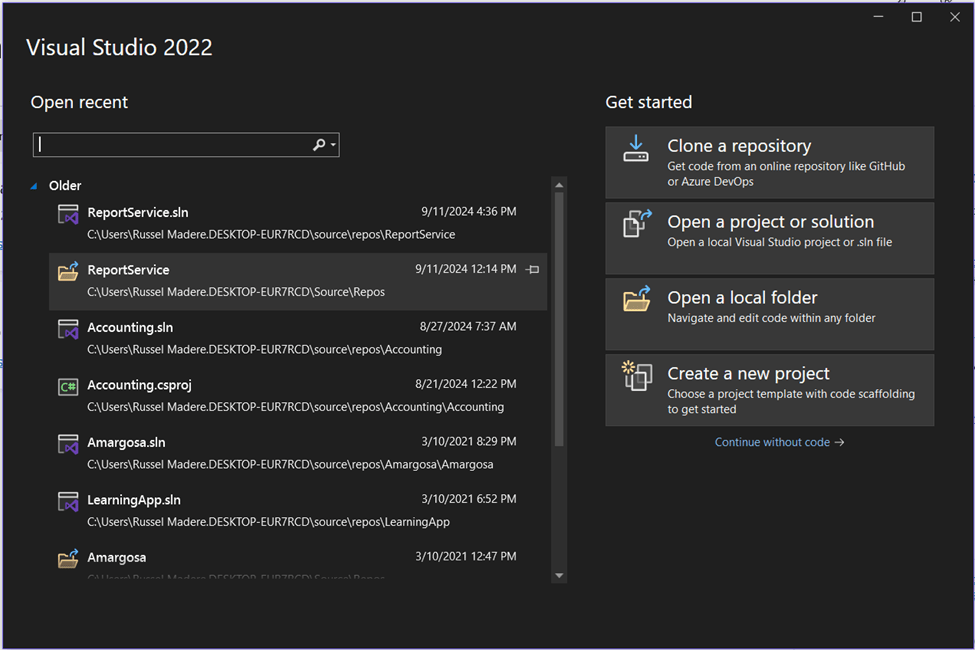
Task: Click the Open a local folder icon
Action: (637, 300)
